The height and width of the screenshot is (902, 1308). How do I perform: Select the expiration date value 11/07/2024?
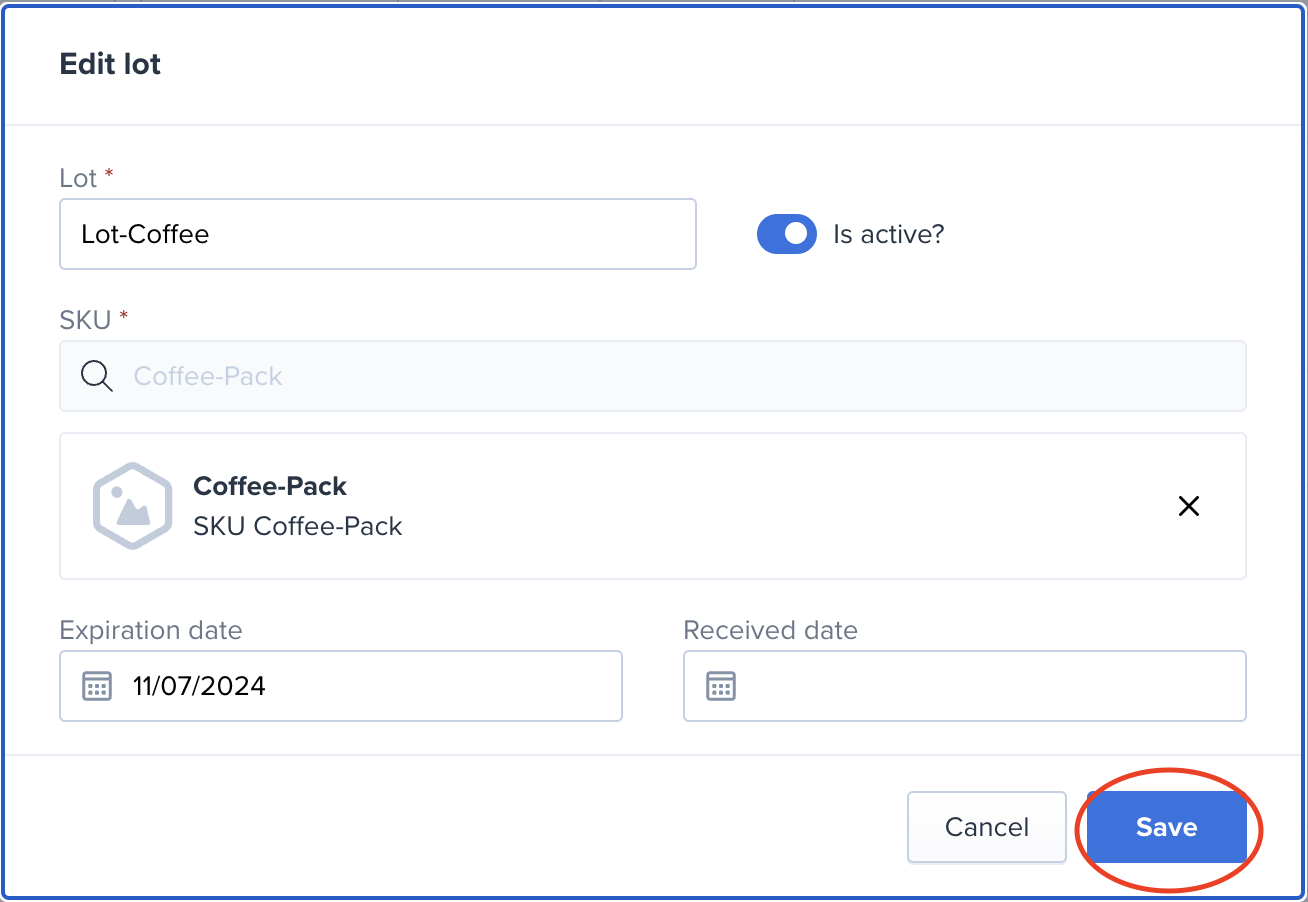(199, 686)
